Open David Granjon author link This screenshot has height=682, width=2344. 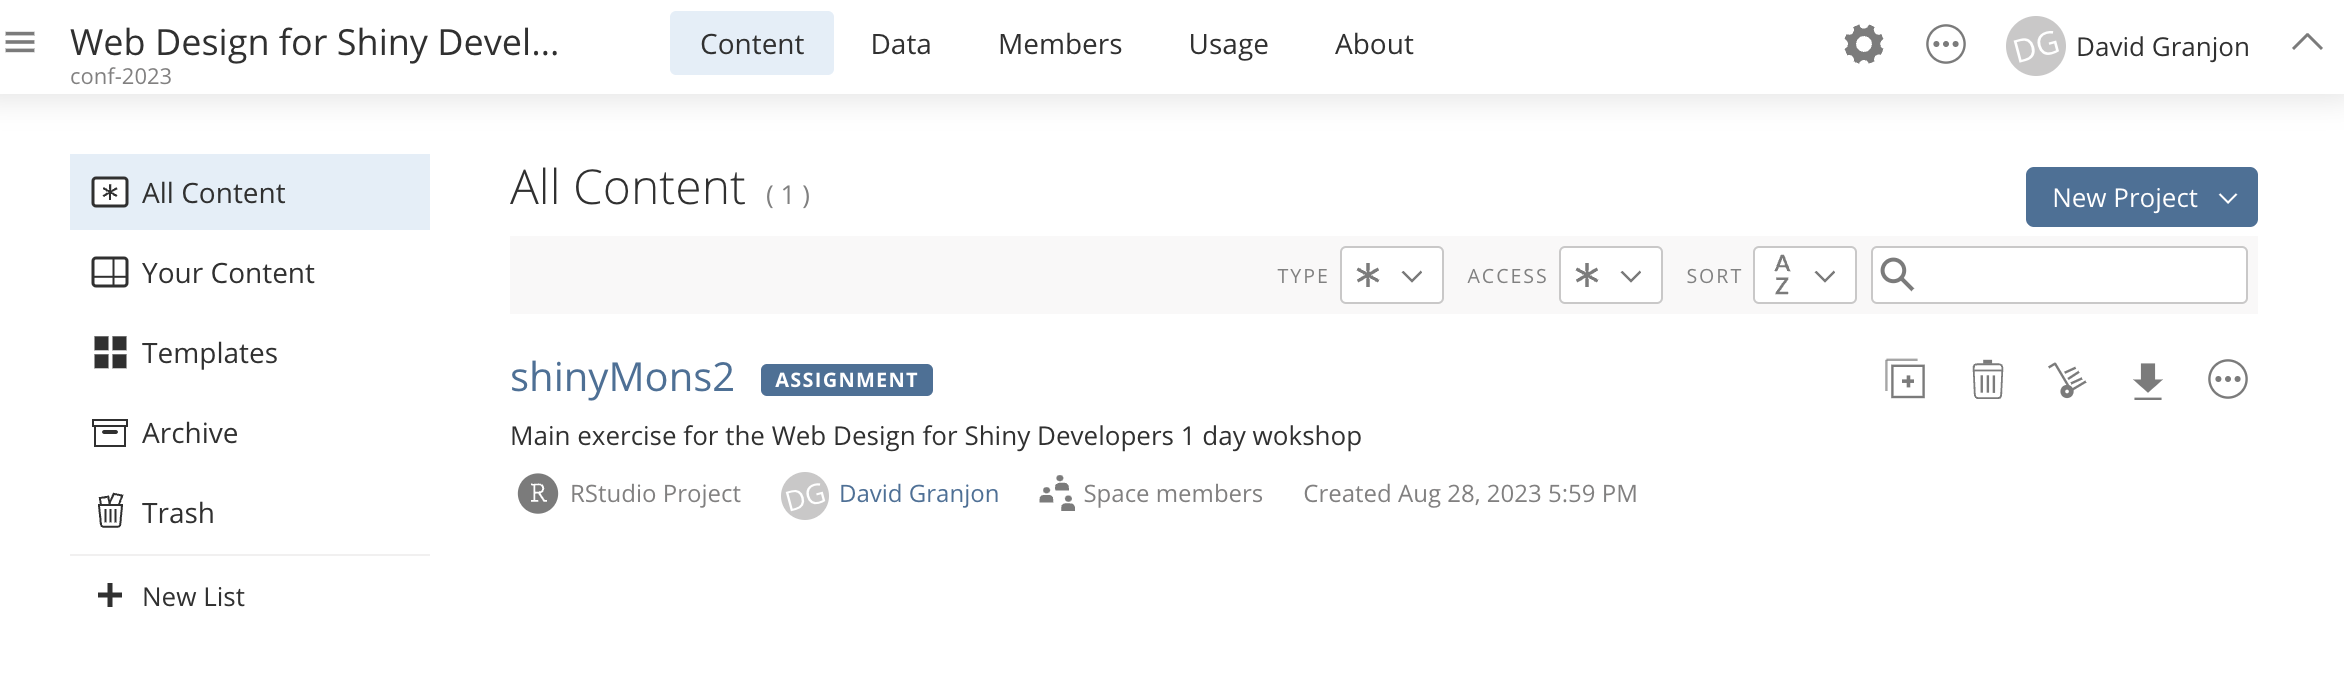coord(919,493)
